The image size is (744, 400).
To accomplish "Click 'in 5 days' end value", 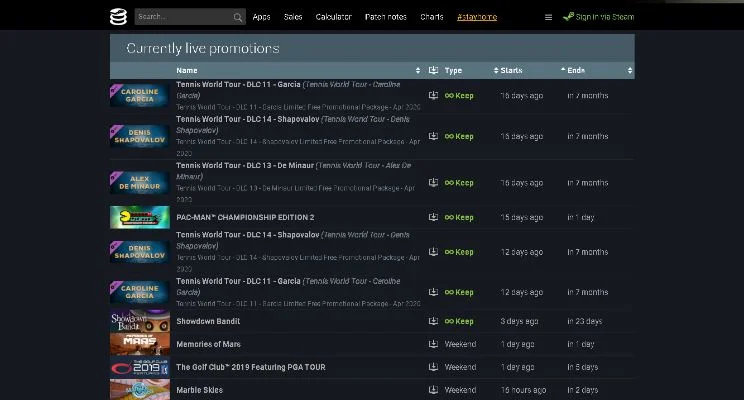I will pos(583,367).
